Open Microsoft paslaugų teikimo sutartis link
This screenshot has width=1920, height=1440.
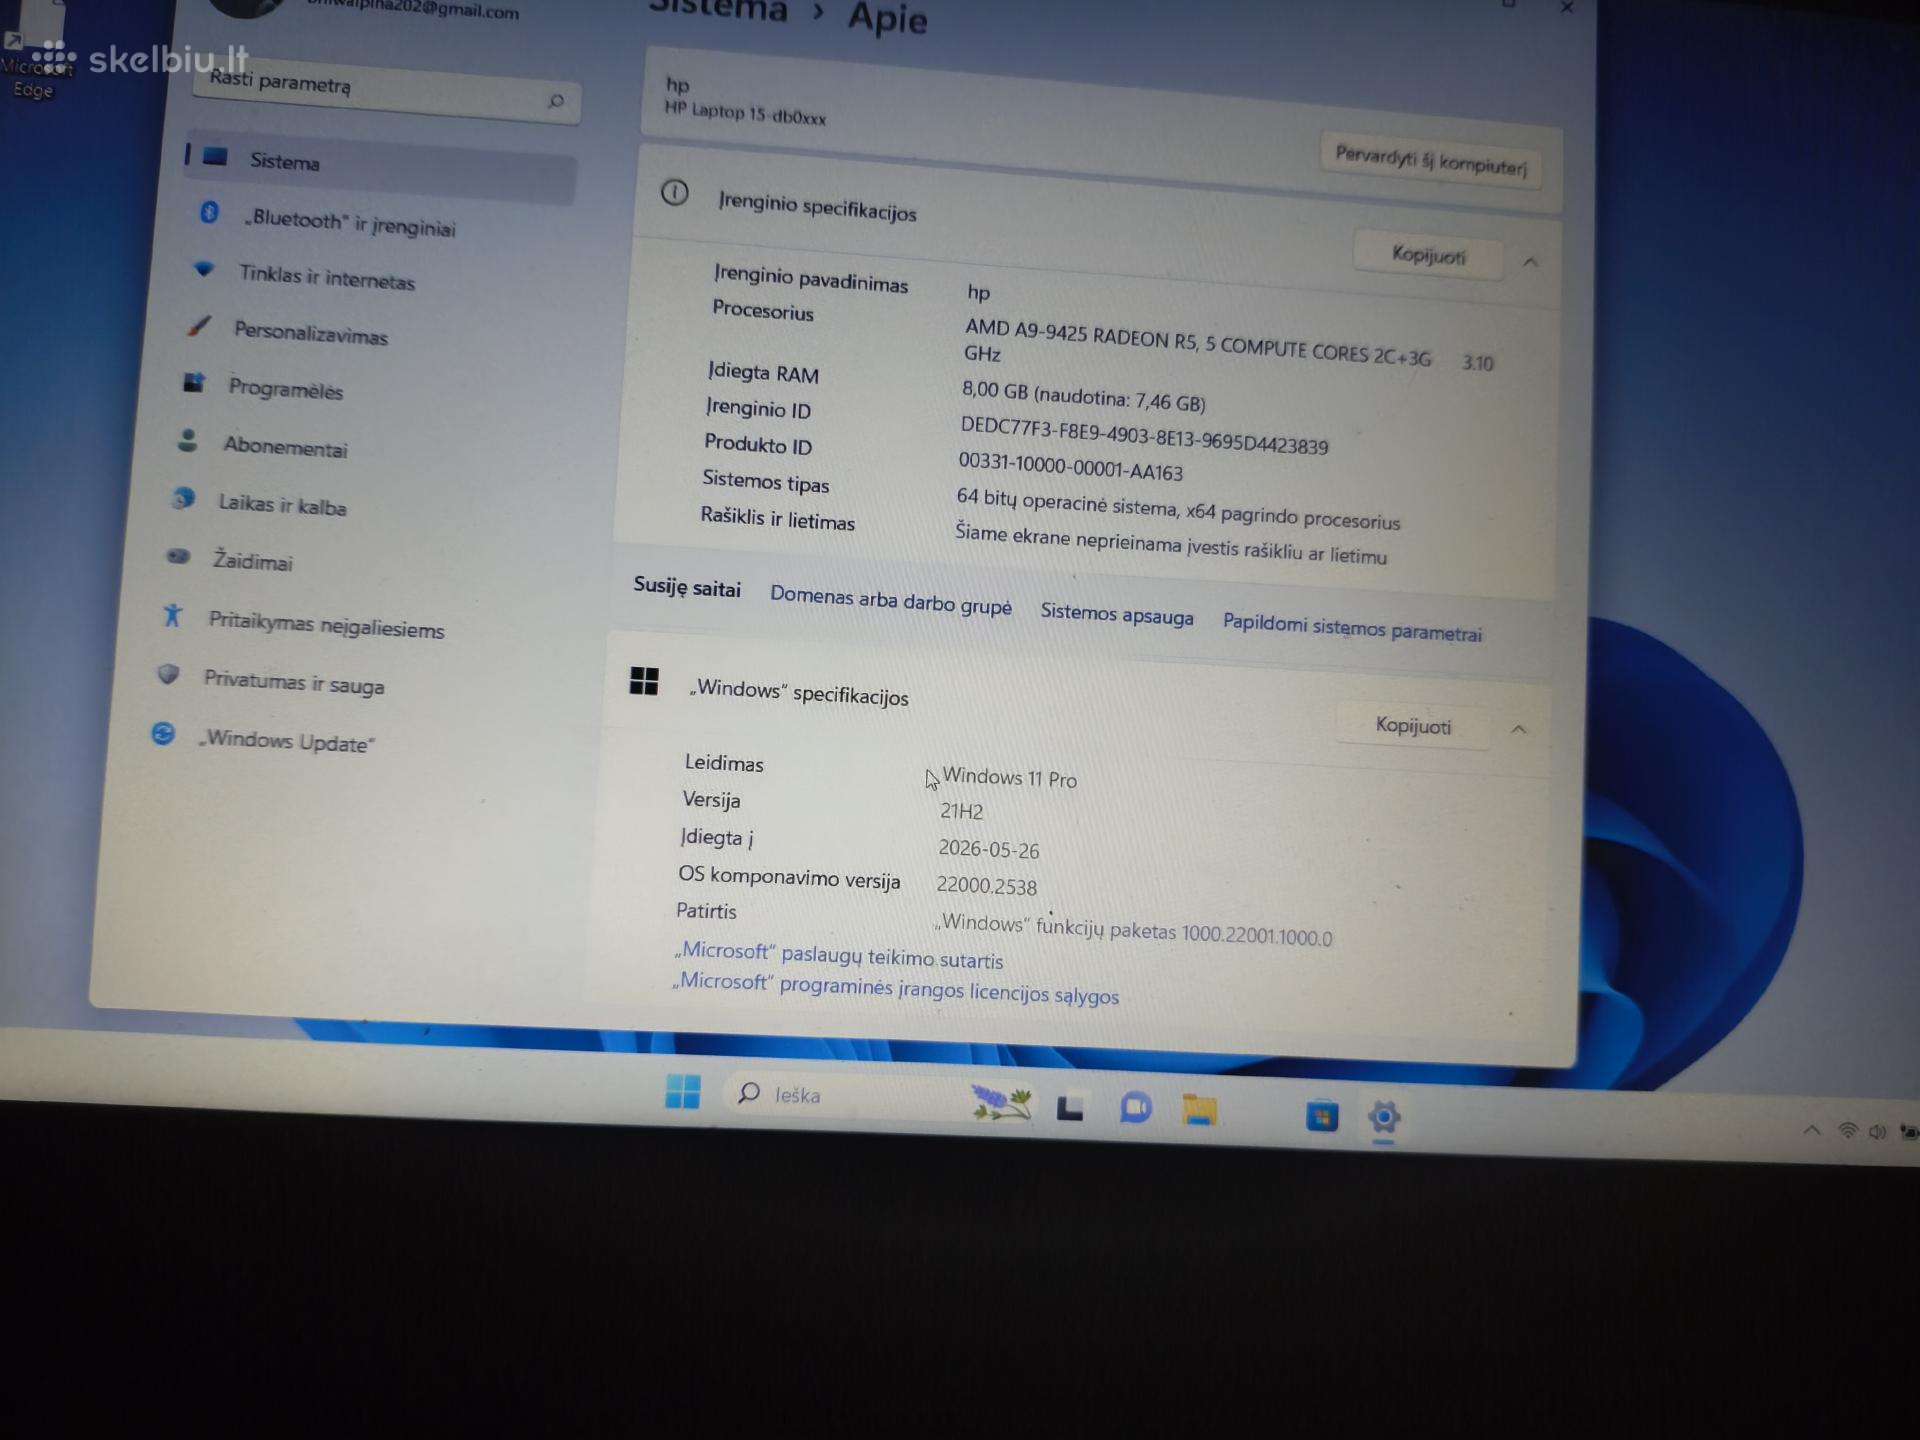(x=838, y=955)
